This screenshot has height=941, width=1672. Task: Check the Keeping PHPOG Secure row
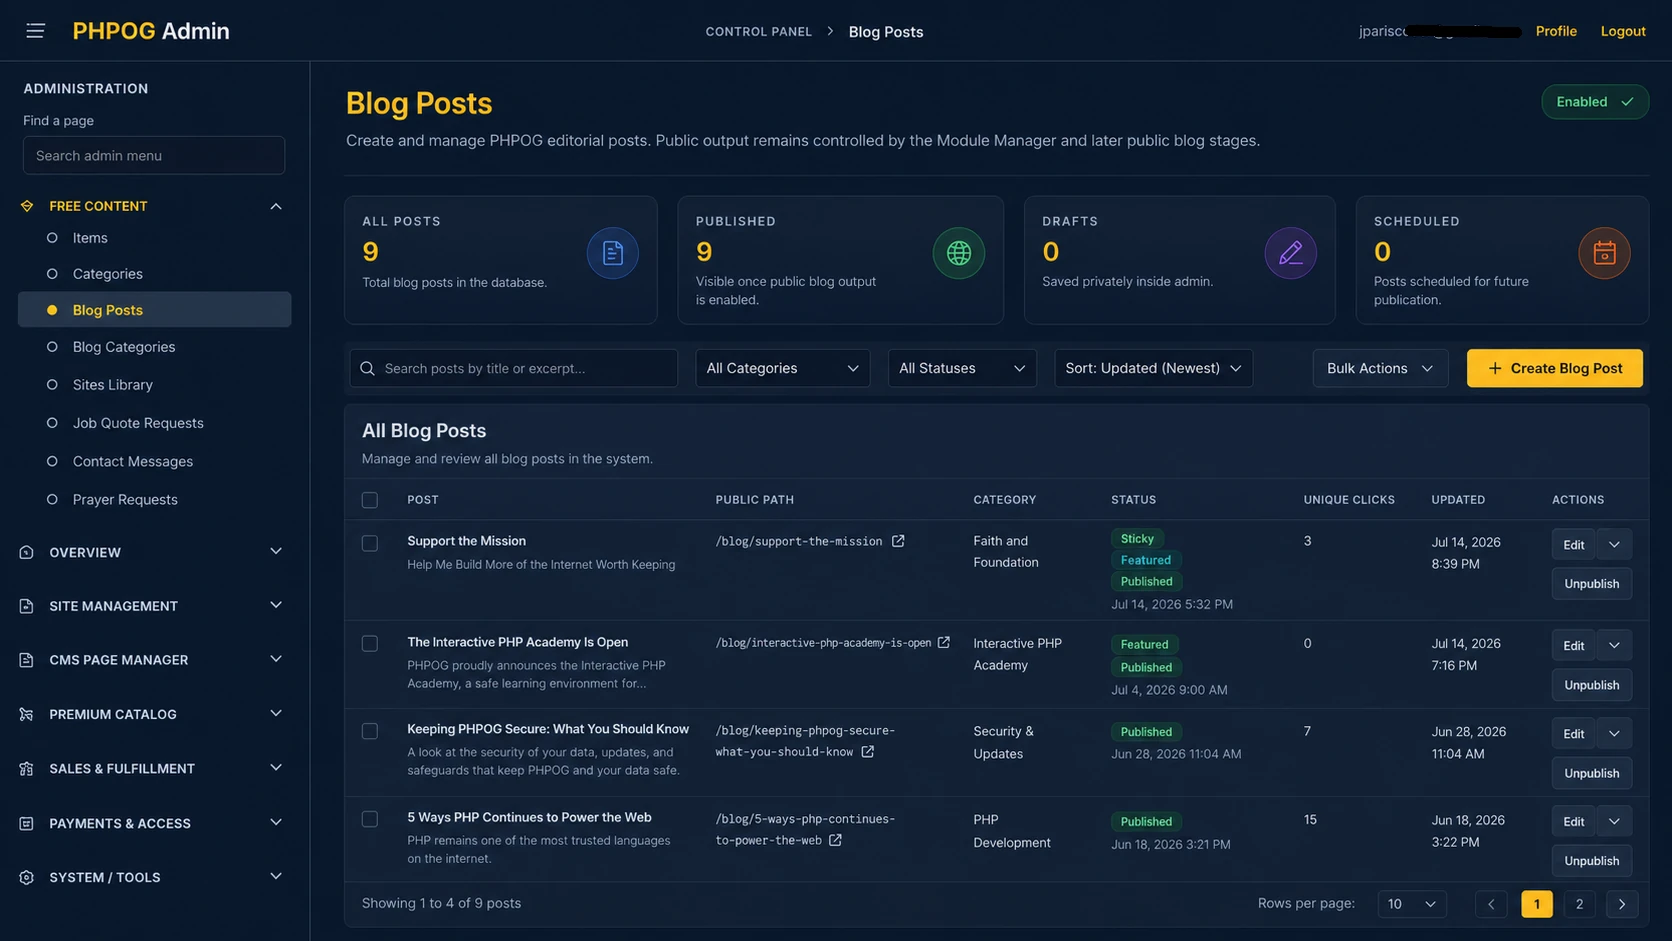coord(370,731)
